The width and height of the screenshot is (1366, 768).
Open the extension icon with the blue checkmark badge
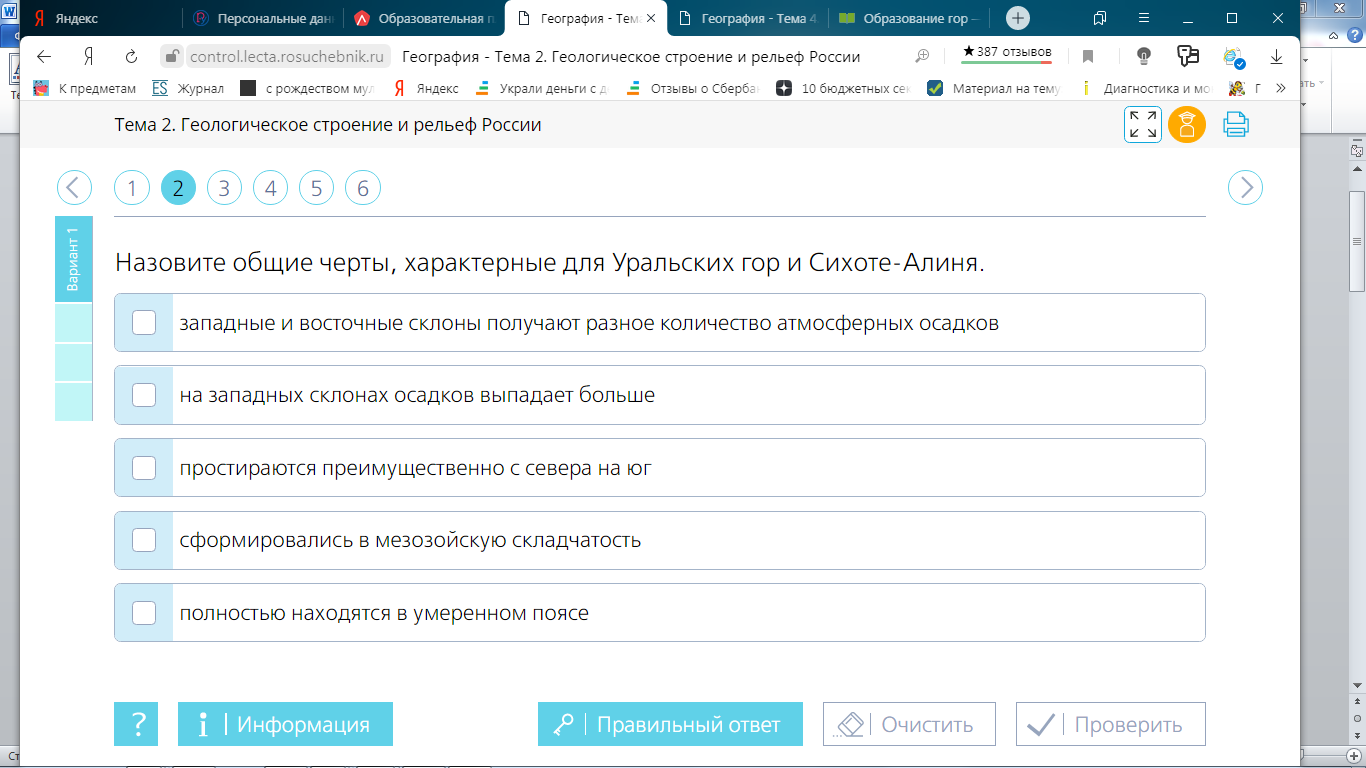[x=1233, y=57]
